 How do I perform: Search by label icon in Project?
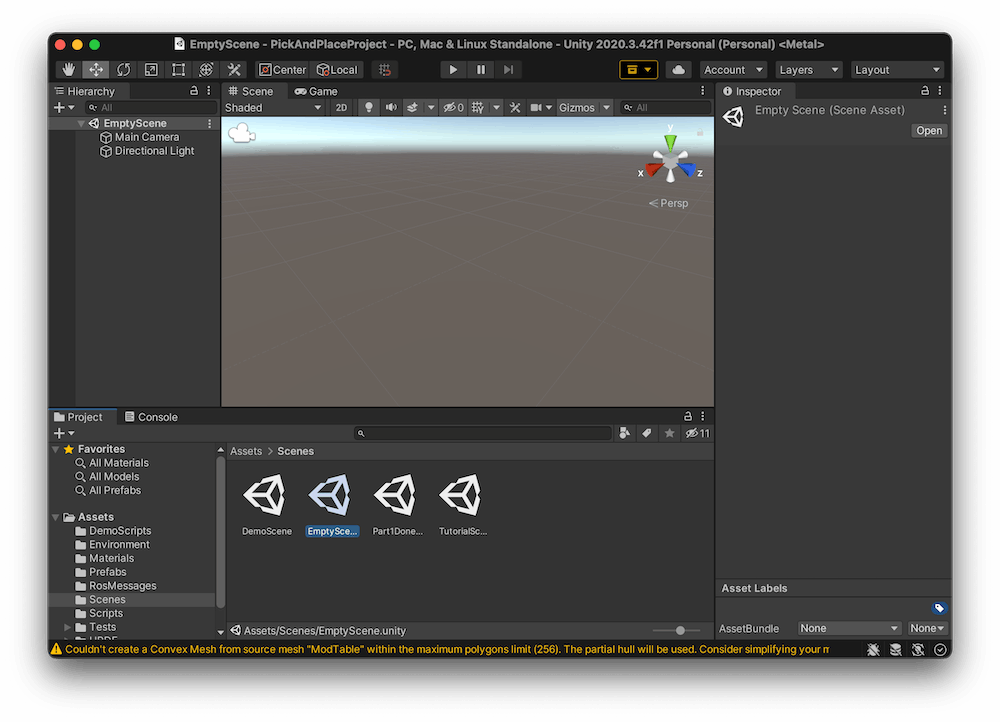(x=647, y=434)
